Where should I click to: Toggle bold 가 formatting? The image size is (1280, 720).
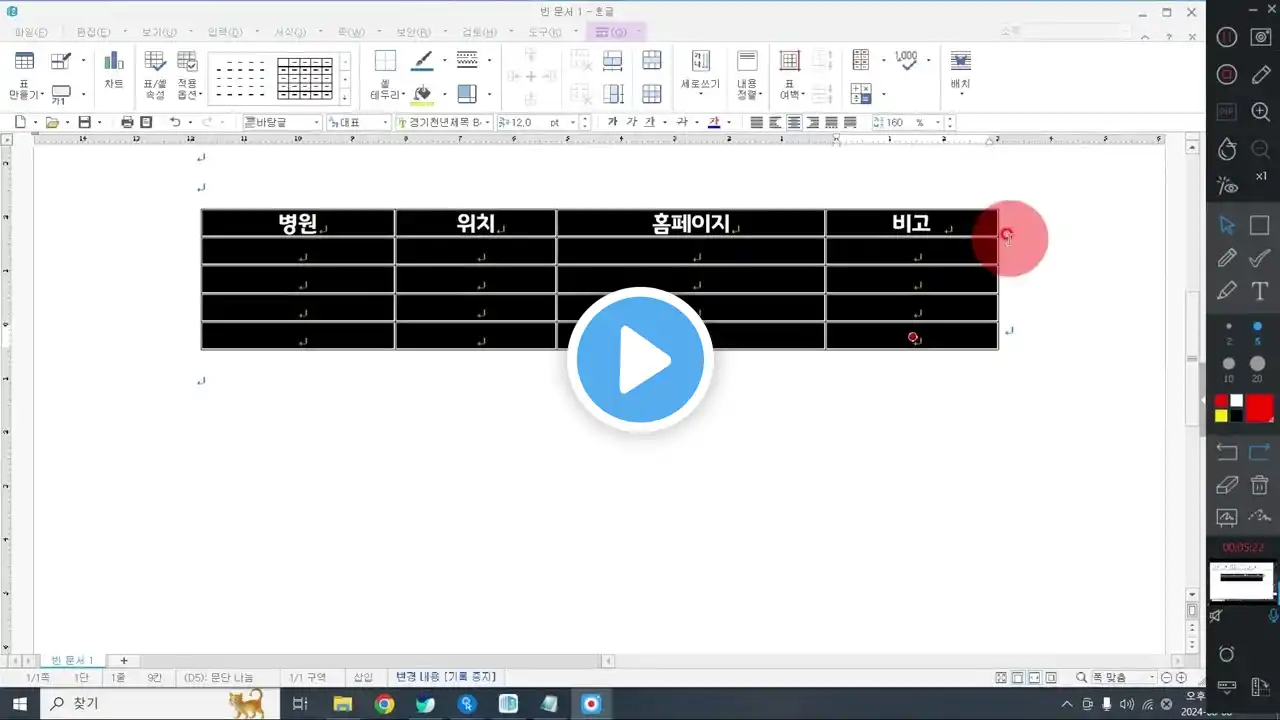(613, 122)
